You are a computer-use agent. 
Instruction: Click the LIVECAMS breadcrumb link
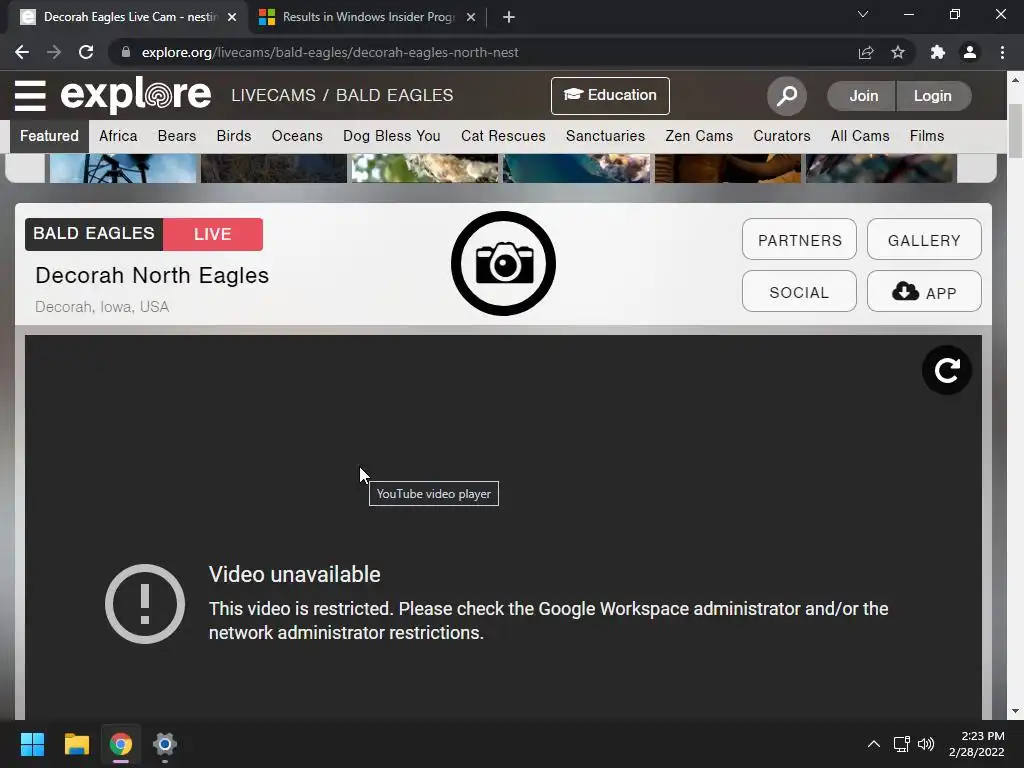pyautogui.click(x=273, y=95)
